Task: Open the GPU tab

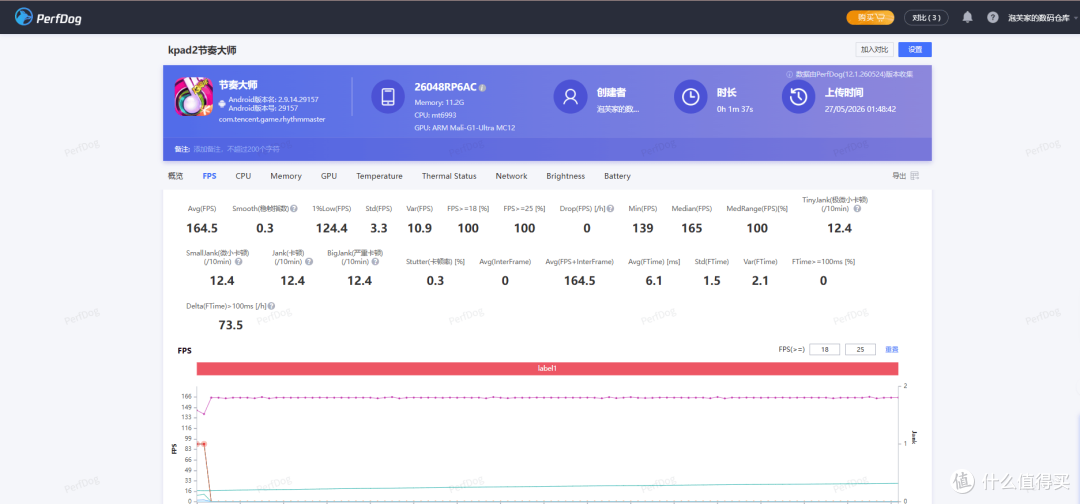Action: click(329, 176)
